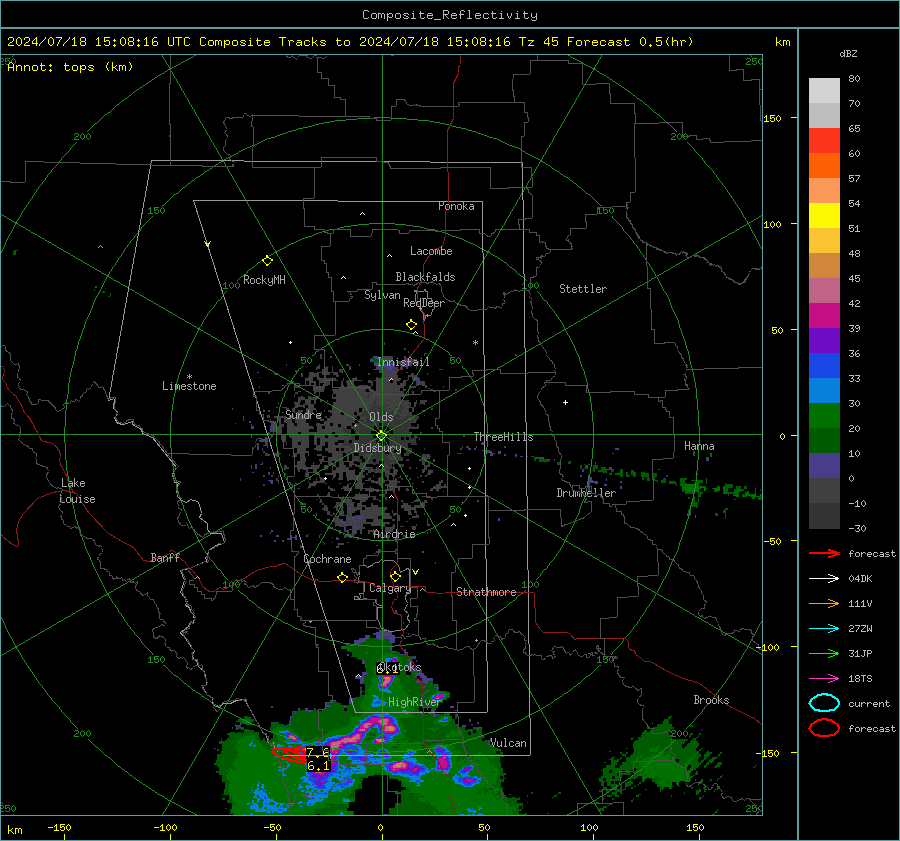Click the dBZ legend heading

(x=848, y=53)
